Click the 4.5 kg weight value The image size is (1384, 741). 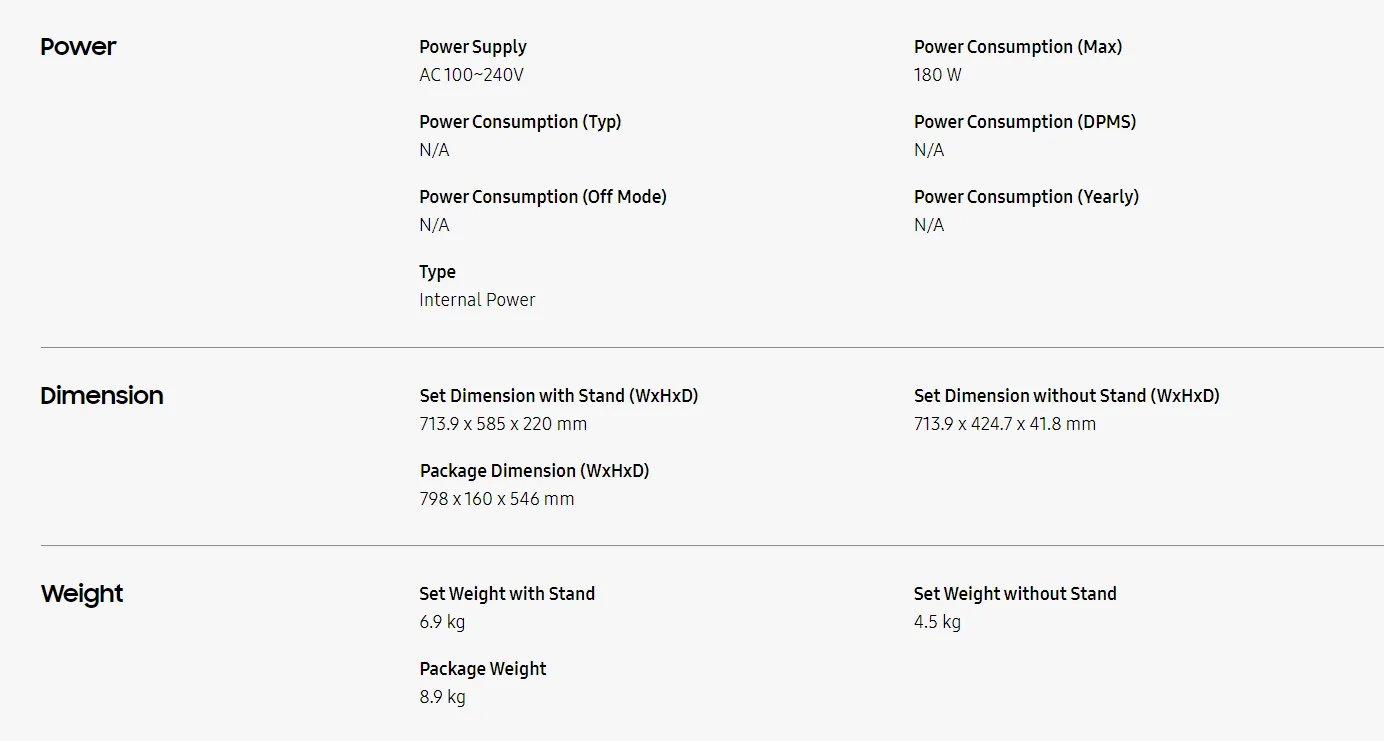pos(937,622)
